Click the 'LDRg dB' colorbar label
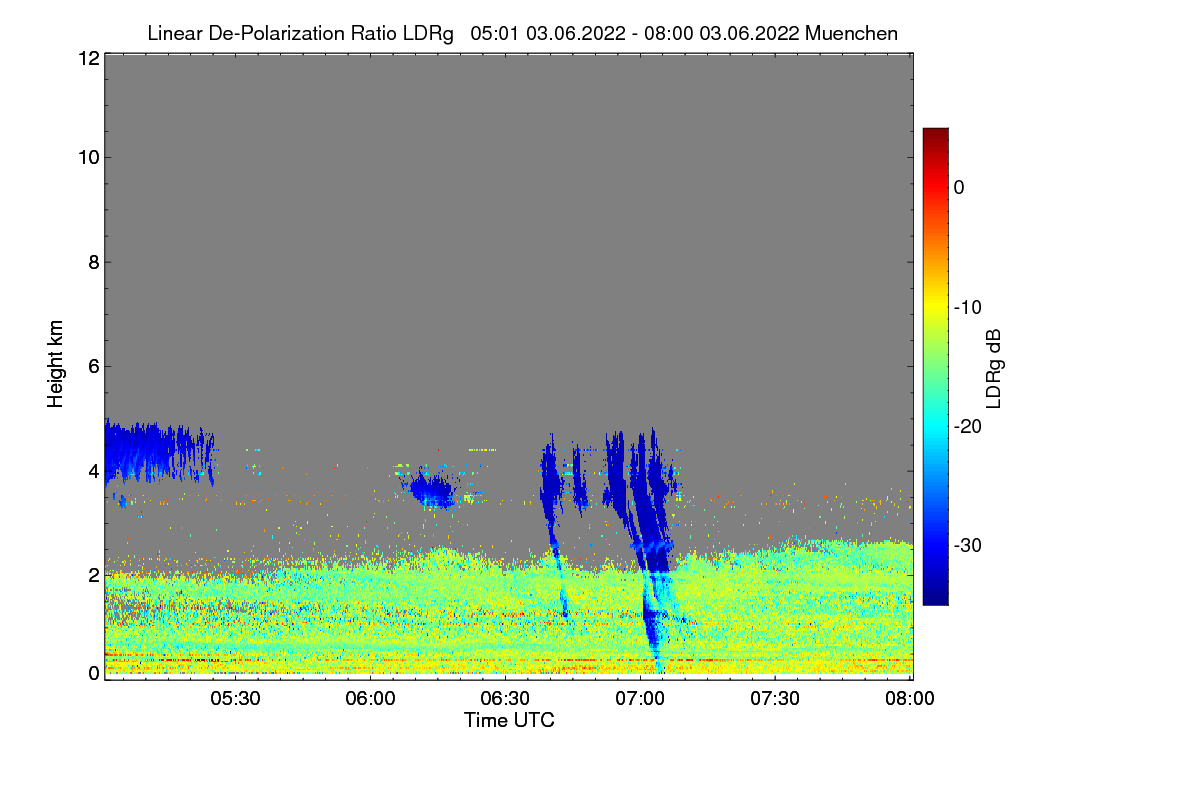The height and width of the screenshot is (800, 1200). coord(994,369)
